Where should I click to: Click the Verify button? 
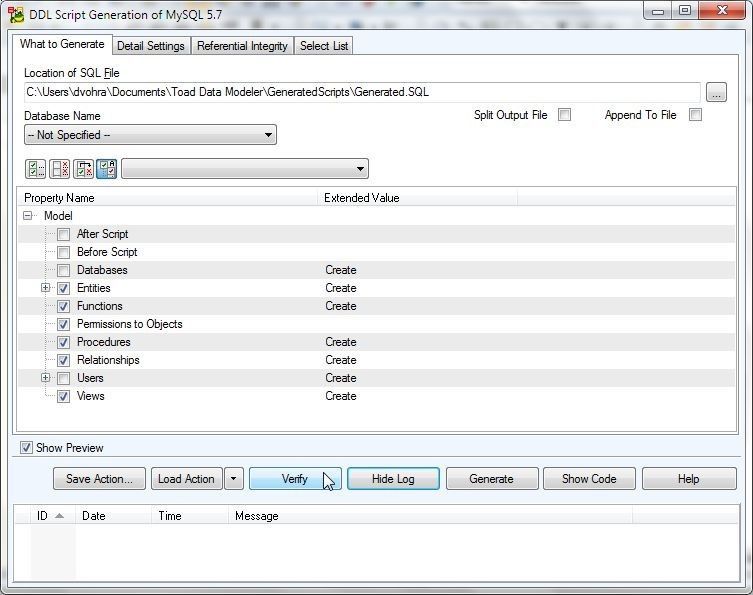pyautogui.click(x=295, y=479)
